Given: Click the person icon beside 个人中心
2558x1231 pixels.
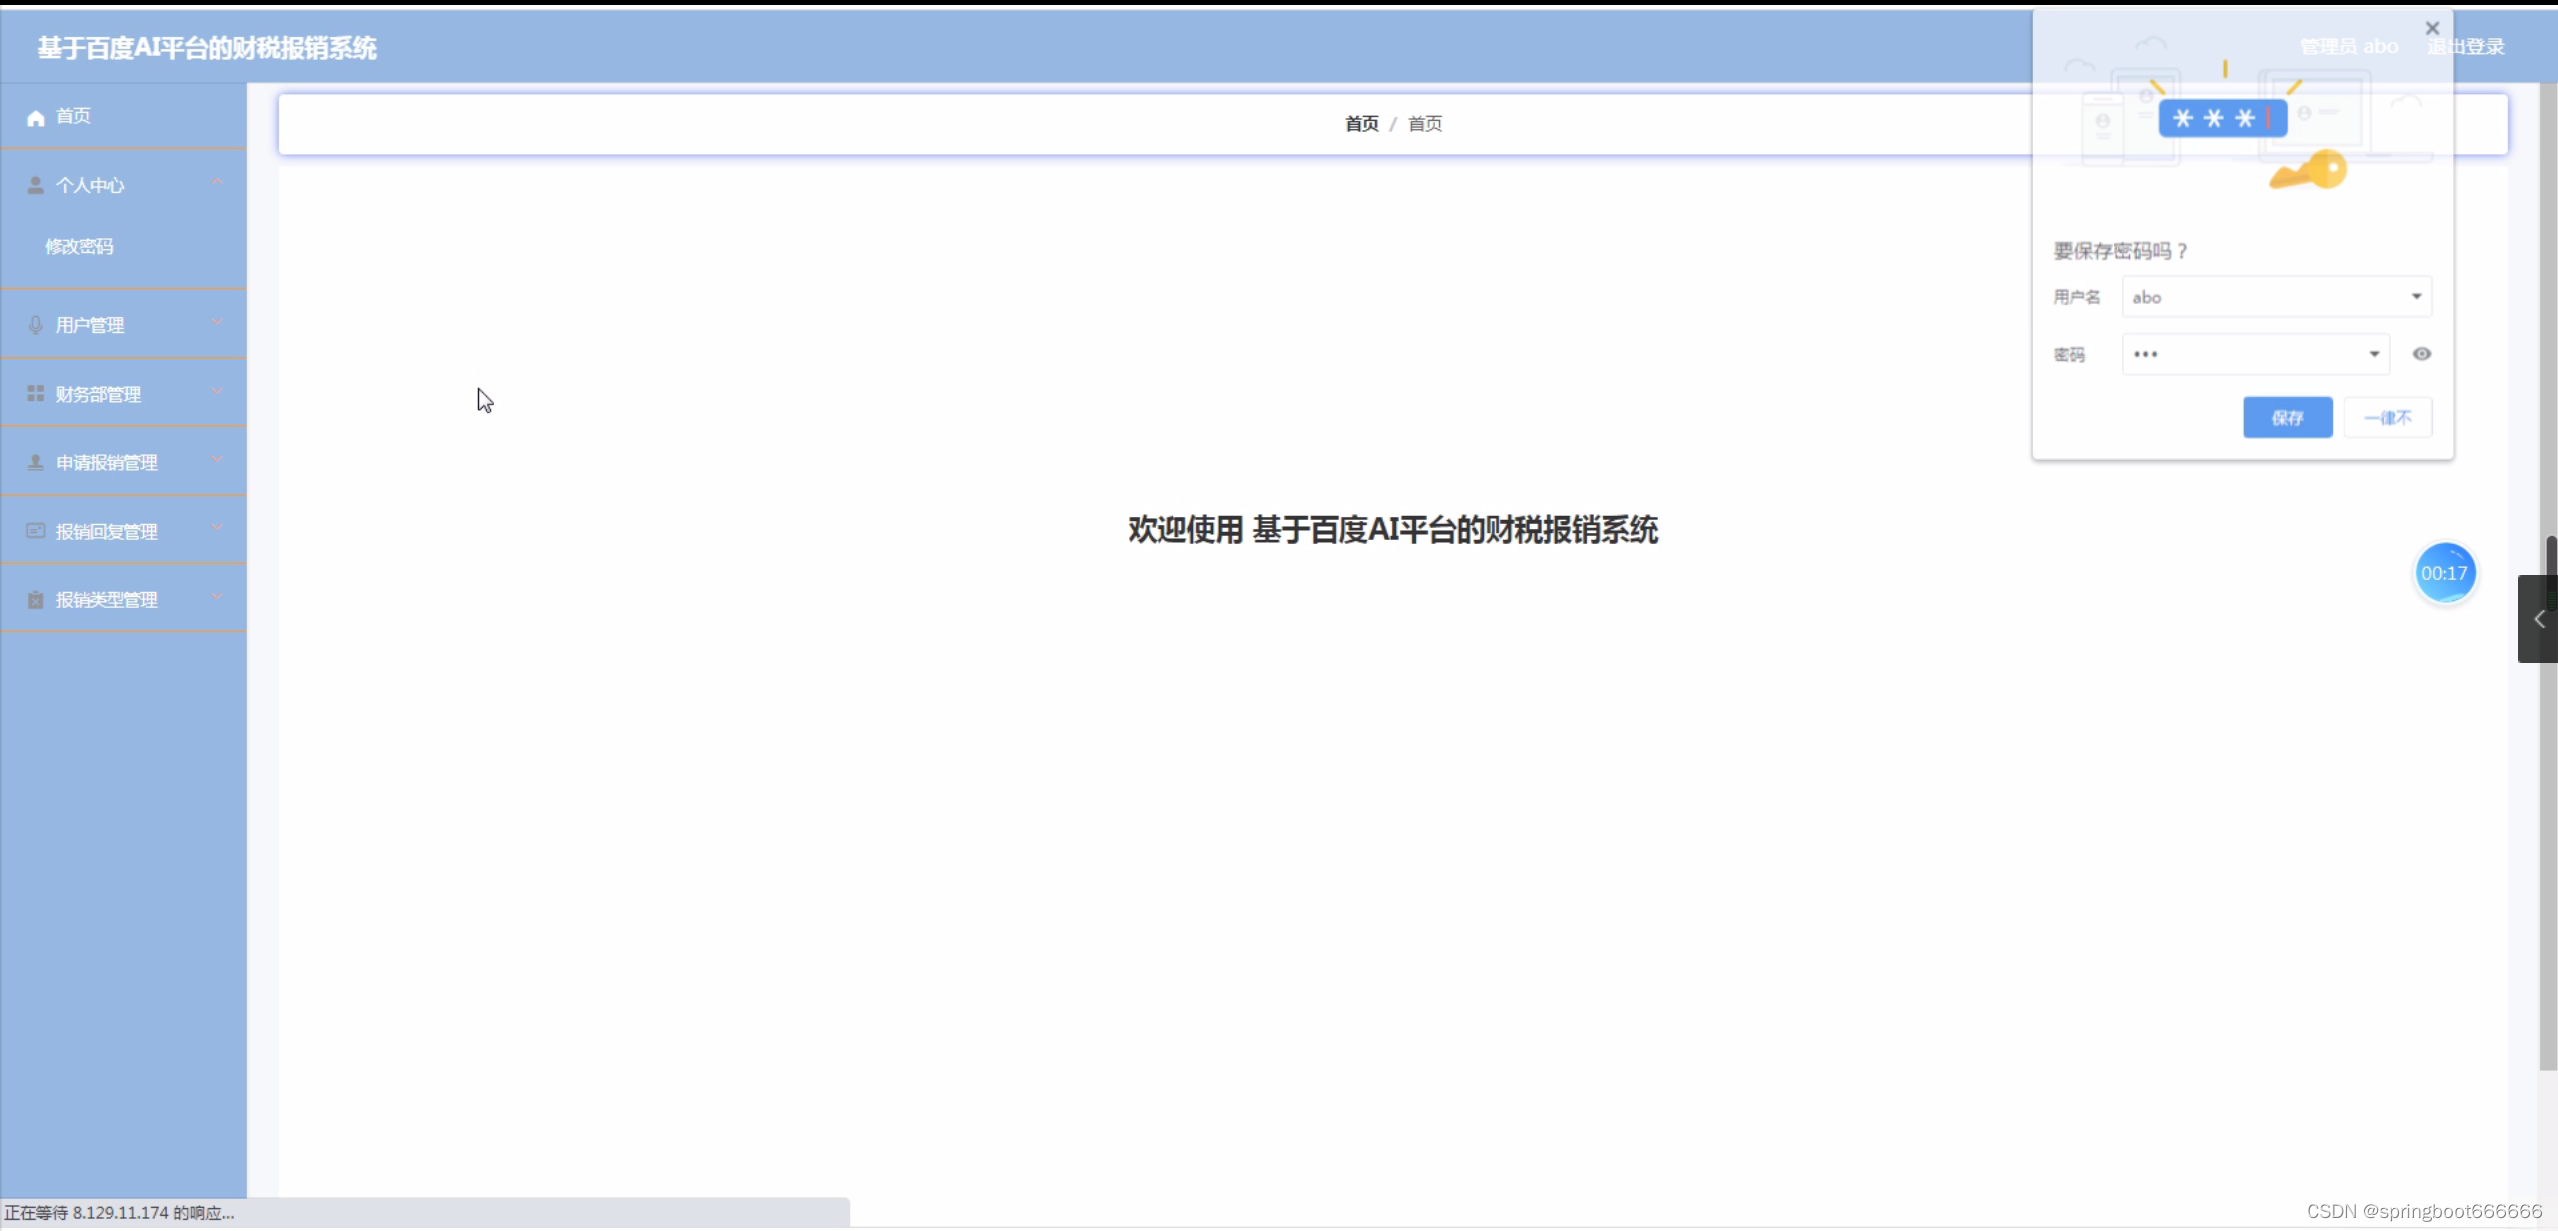Looking at the screenshot, I should click(36, 186).
